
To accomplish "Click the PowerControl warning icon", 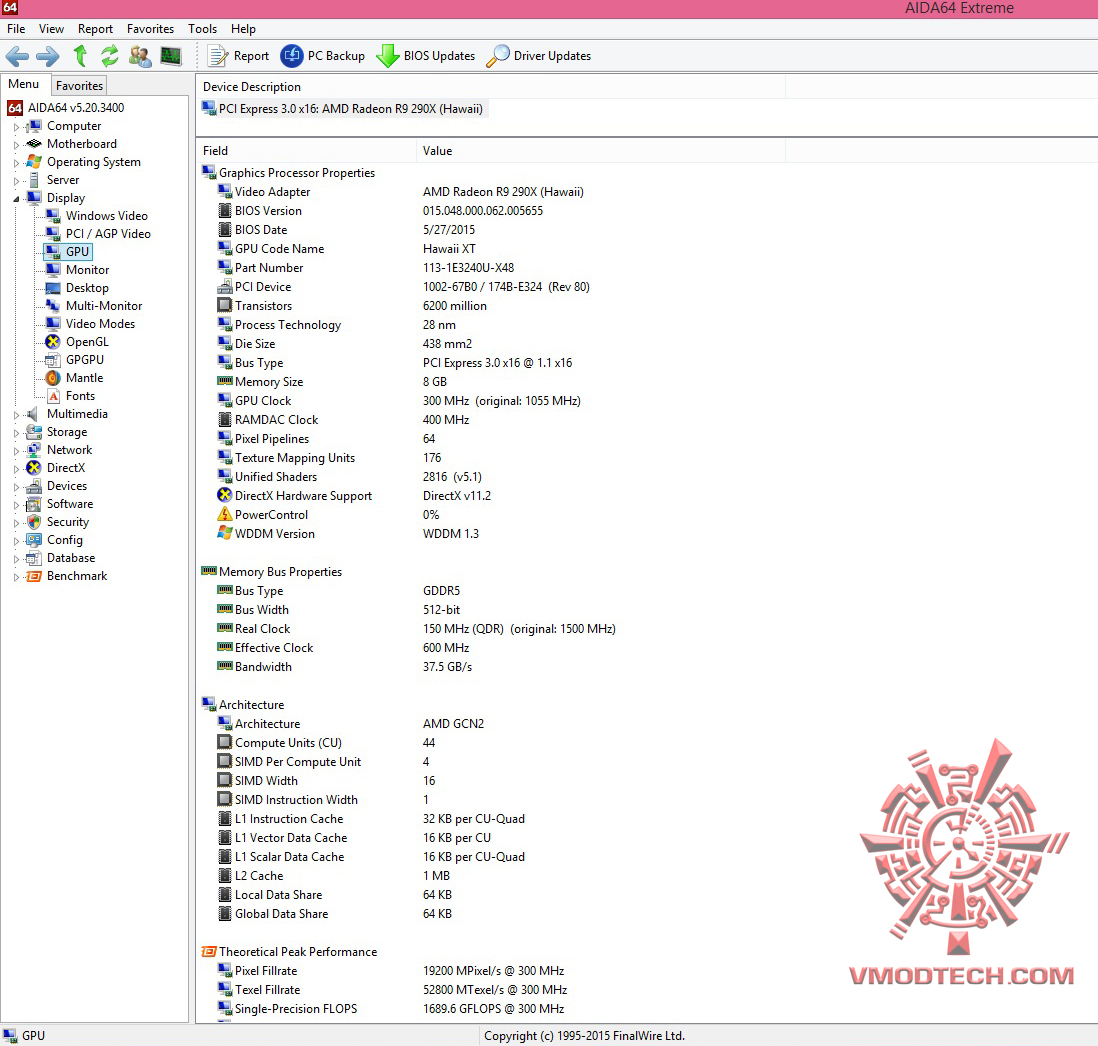I will point(224,515).
